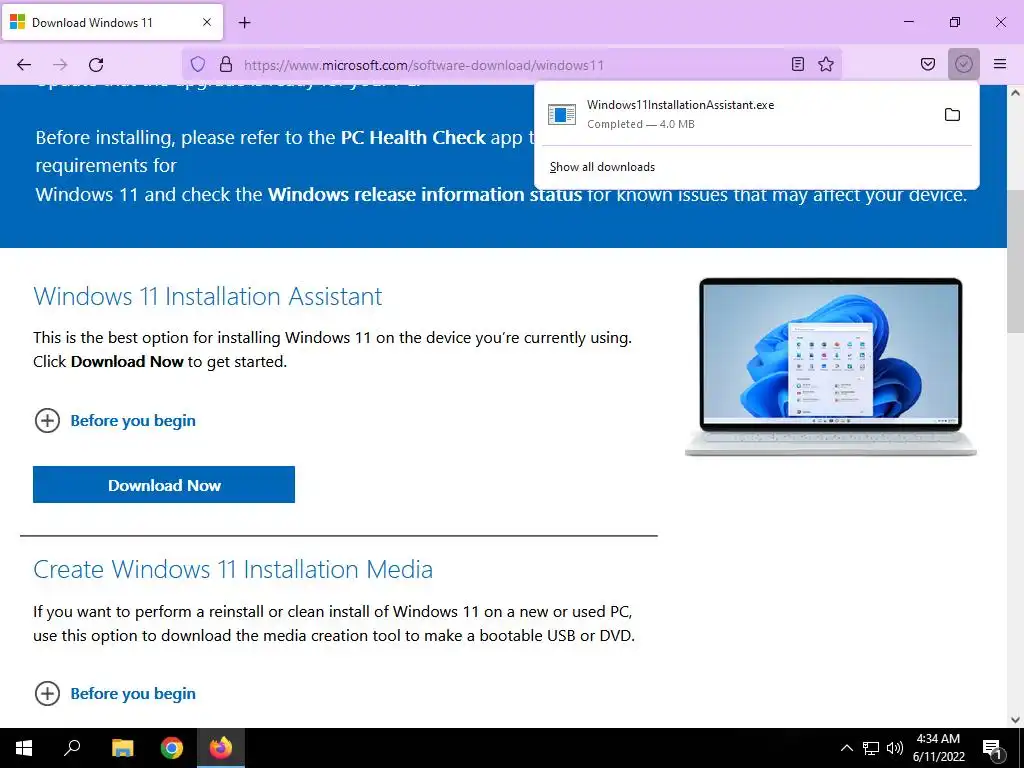Show downloaded file in containing folder
This screenshot has width=1024, height=768.
[952, 115]
